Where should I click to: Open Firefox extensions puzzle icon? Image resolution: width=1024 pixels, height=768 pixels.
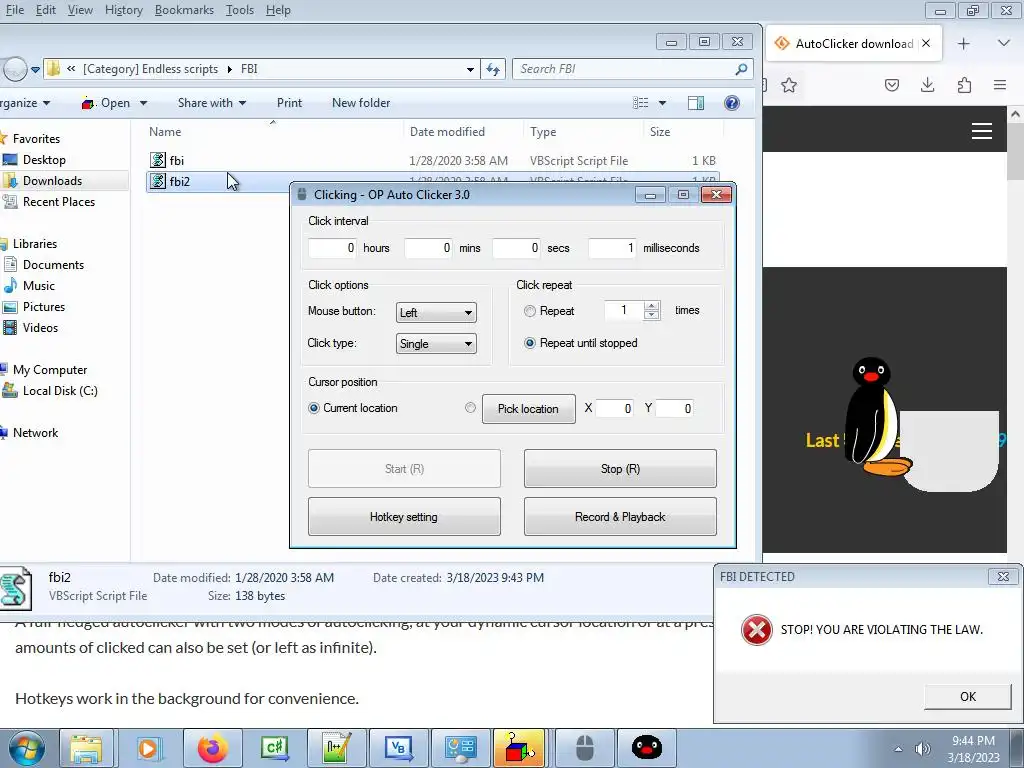964,85
